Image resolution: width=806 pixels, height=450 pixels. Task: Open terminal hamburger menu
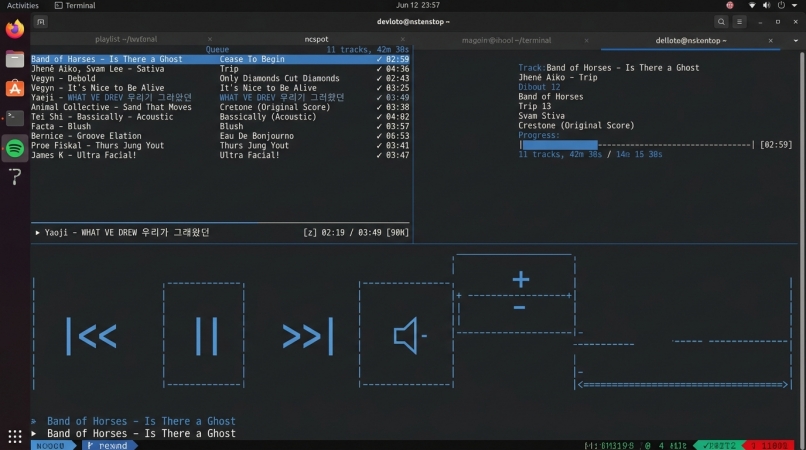pyautogui.click(x=739, y=22)
